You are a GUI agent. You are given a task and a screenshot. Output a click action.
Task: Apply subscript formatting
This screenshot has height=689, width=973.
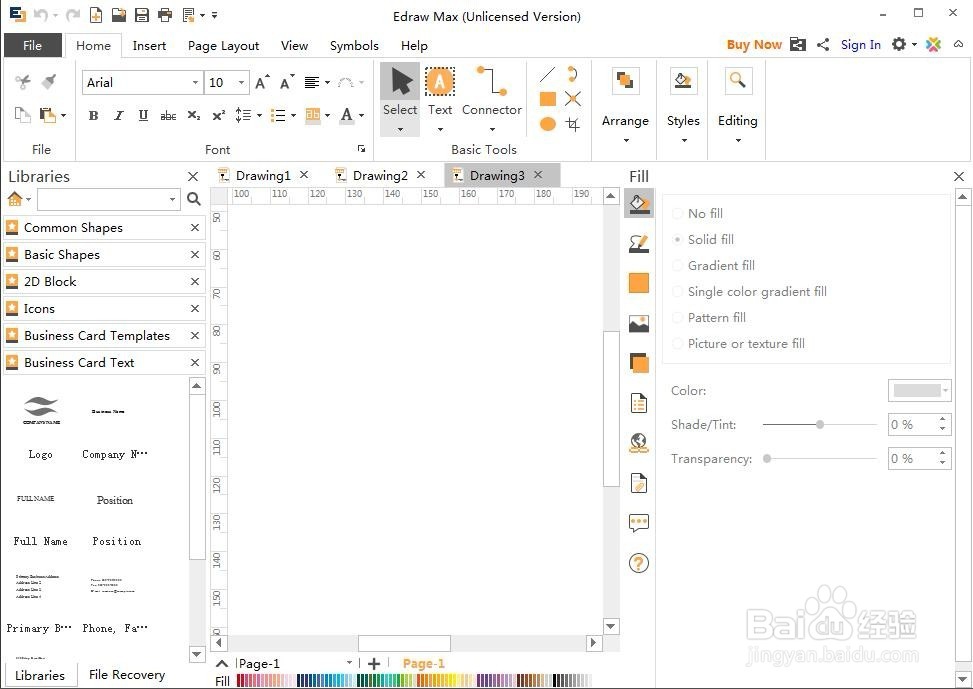(194, 115)
